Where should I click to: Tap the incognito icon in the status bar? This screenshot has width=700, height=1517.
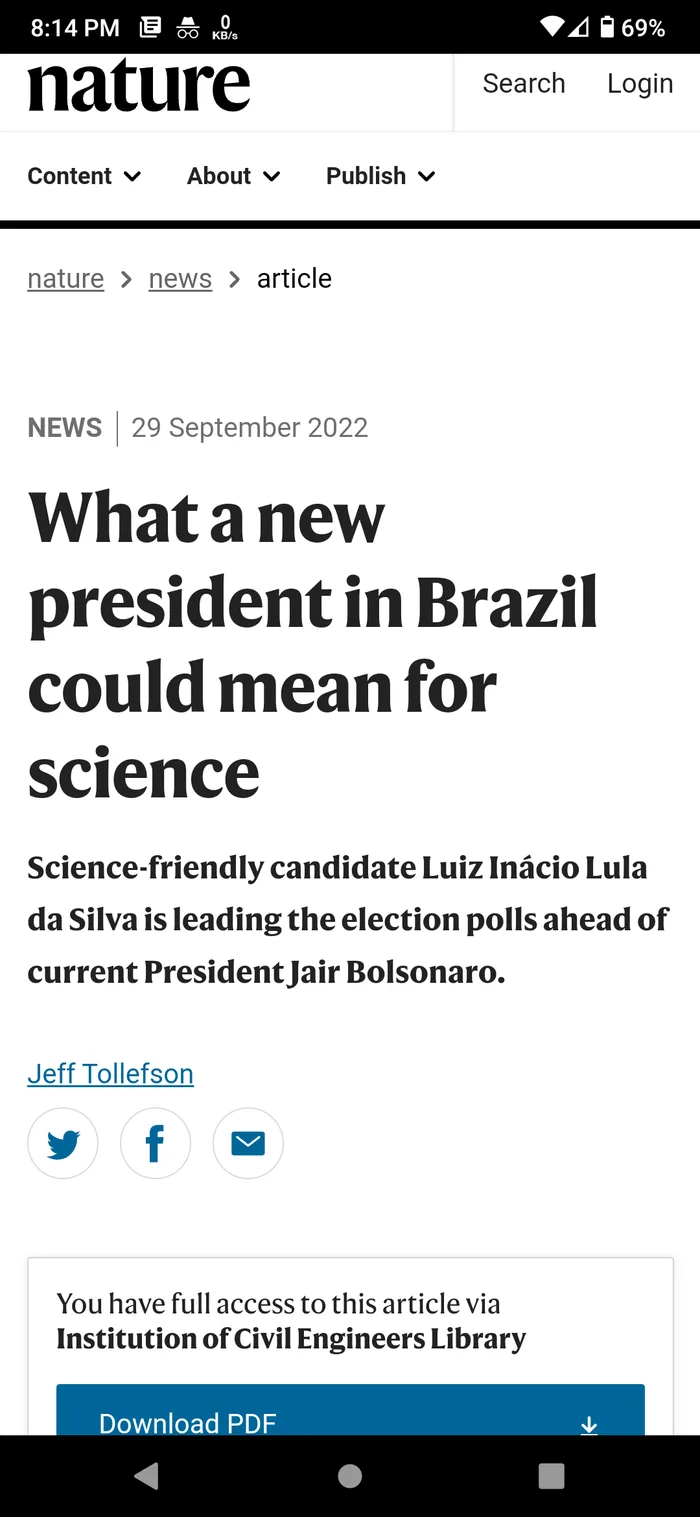188,28
